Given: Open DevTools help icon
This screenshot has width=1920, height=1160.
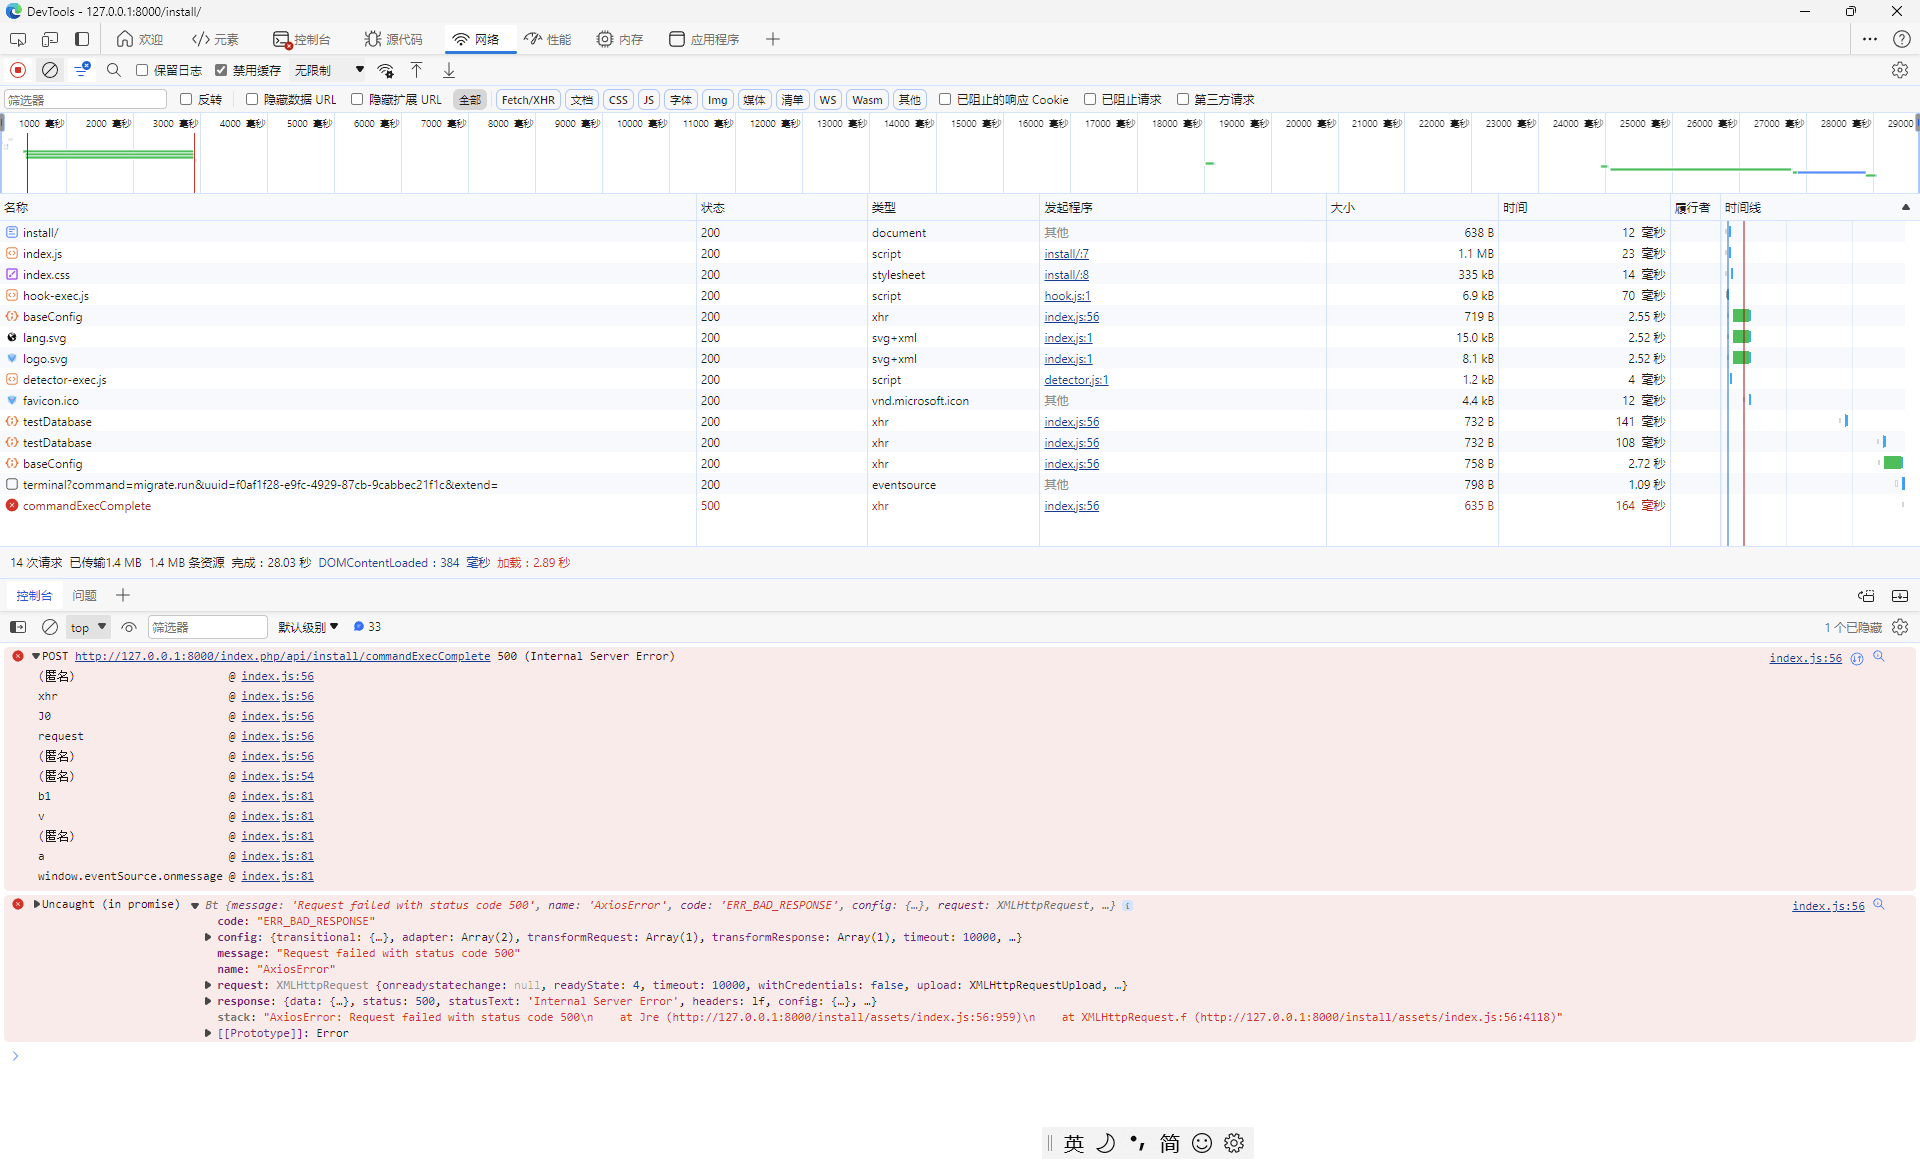Looking at the screenshot, I should (x=1902, y=39).
